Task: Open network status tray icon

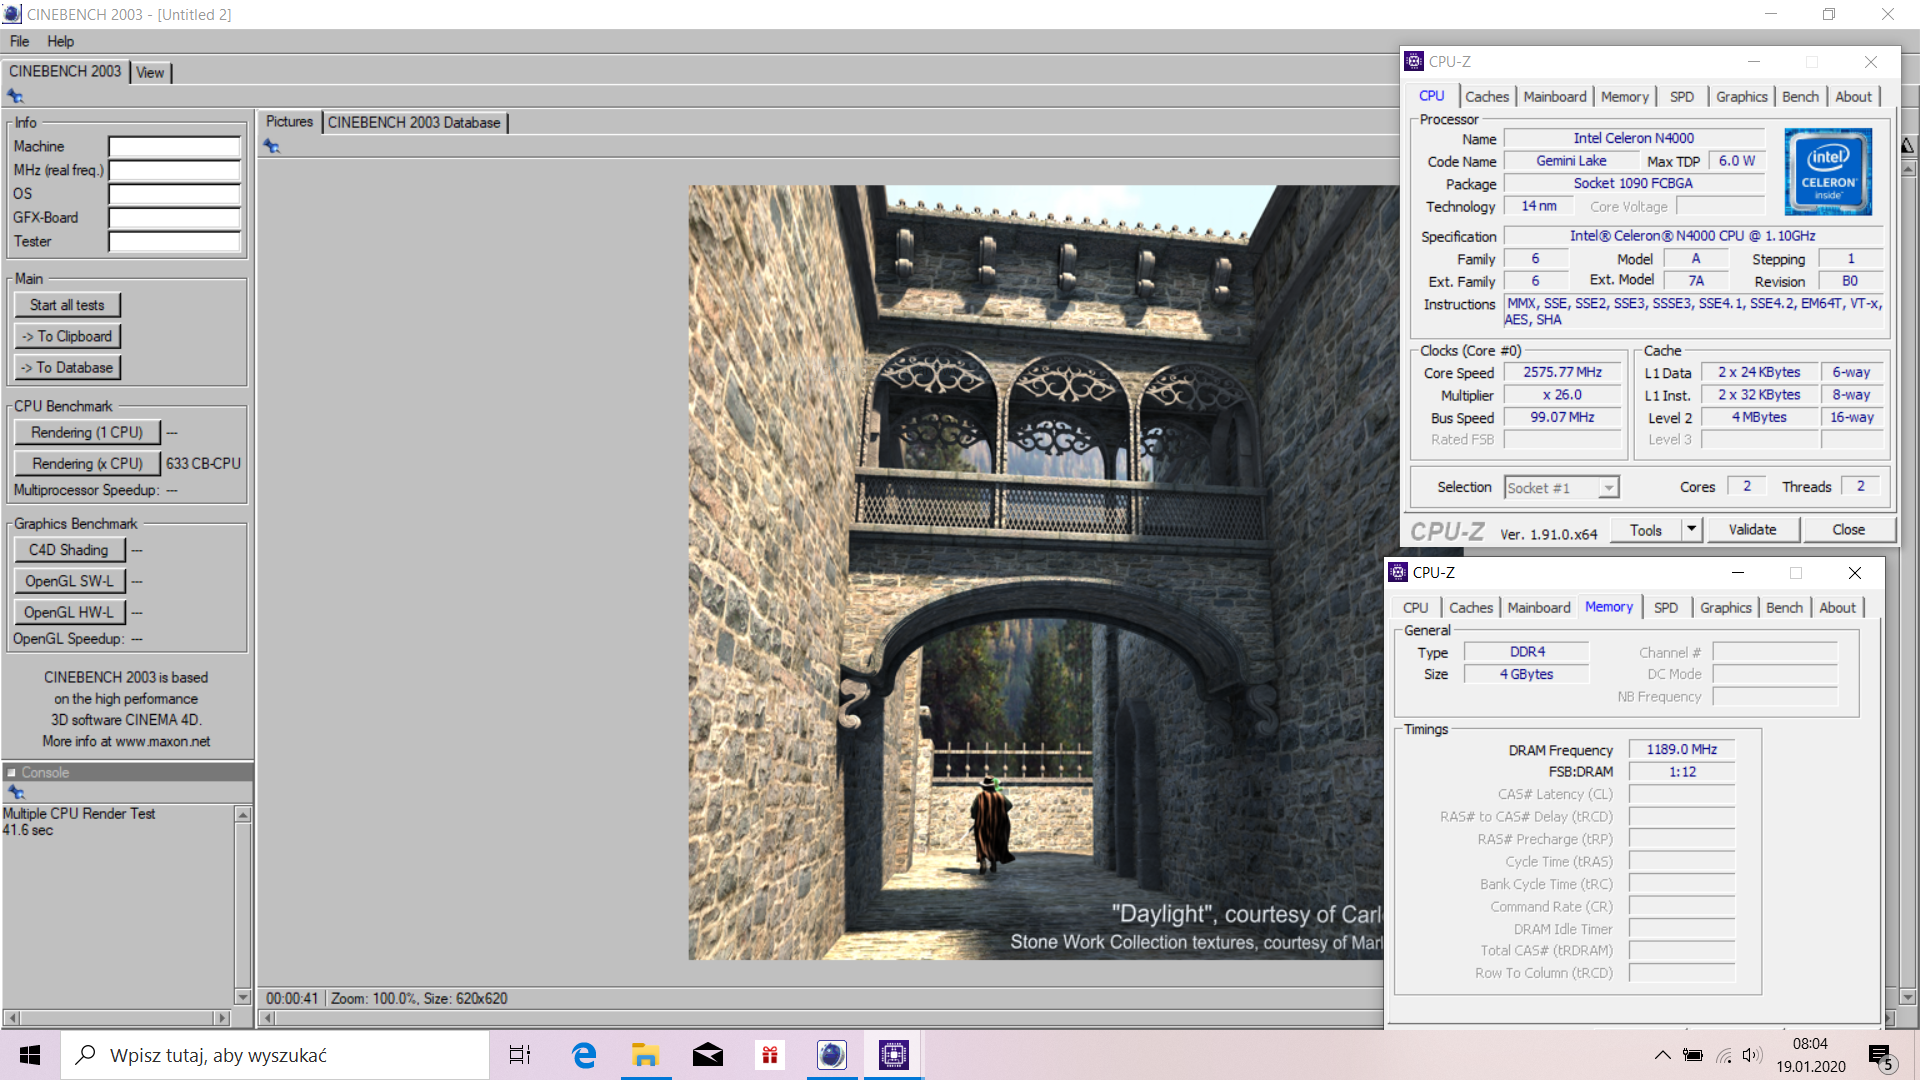Action: [1724, 1055]
